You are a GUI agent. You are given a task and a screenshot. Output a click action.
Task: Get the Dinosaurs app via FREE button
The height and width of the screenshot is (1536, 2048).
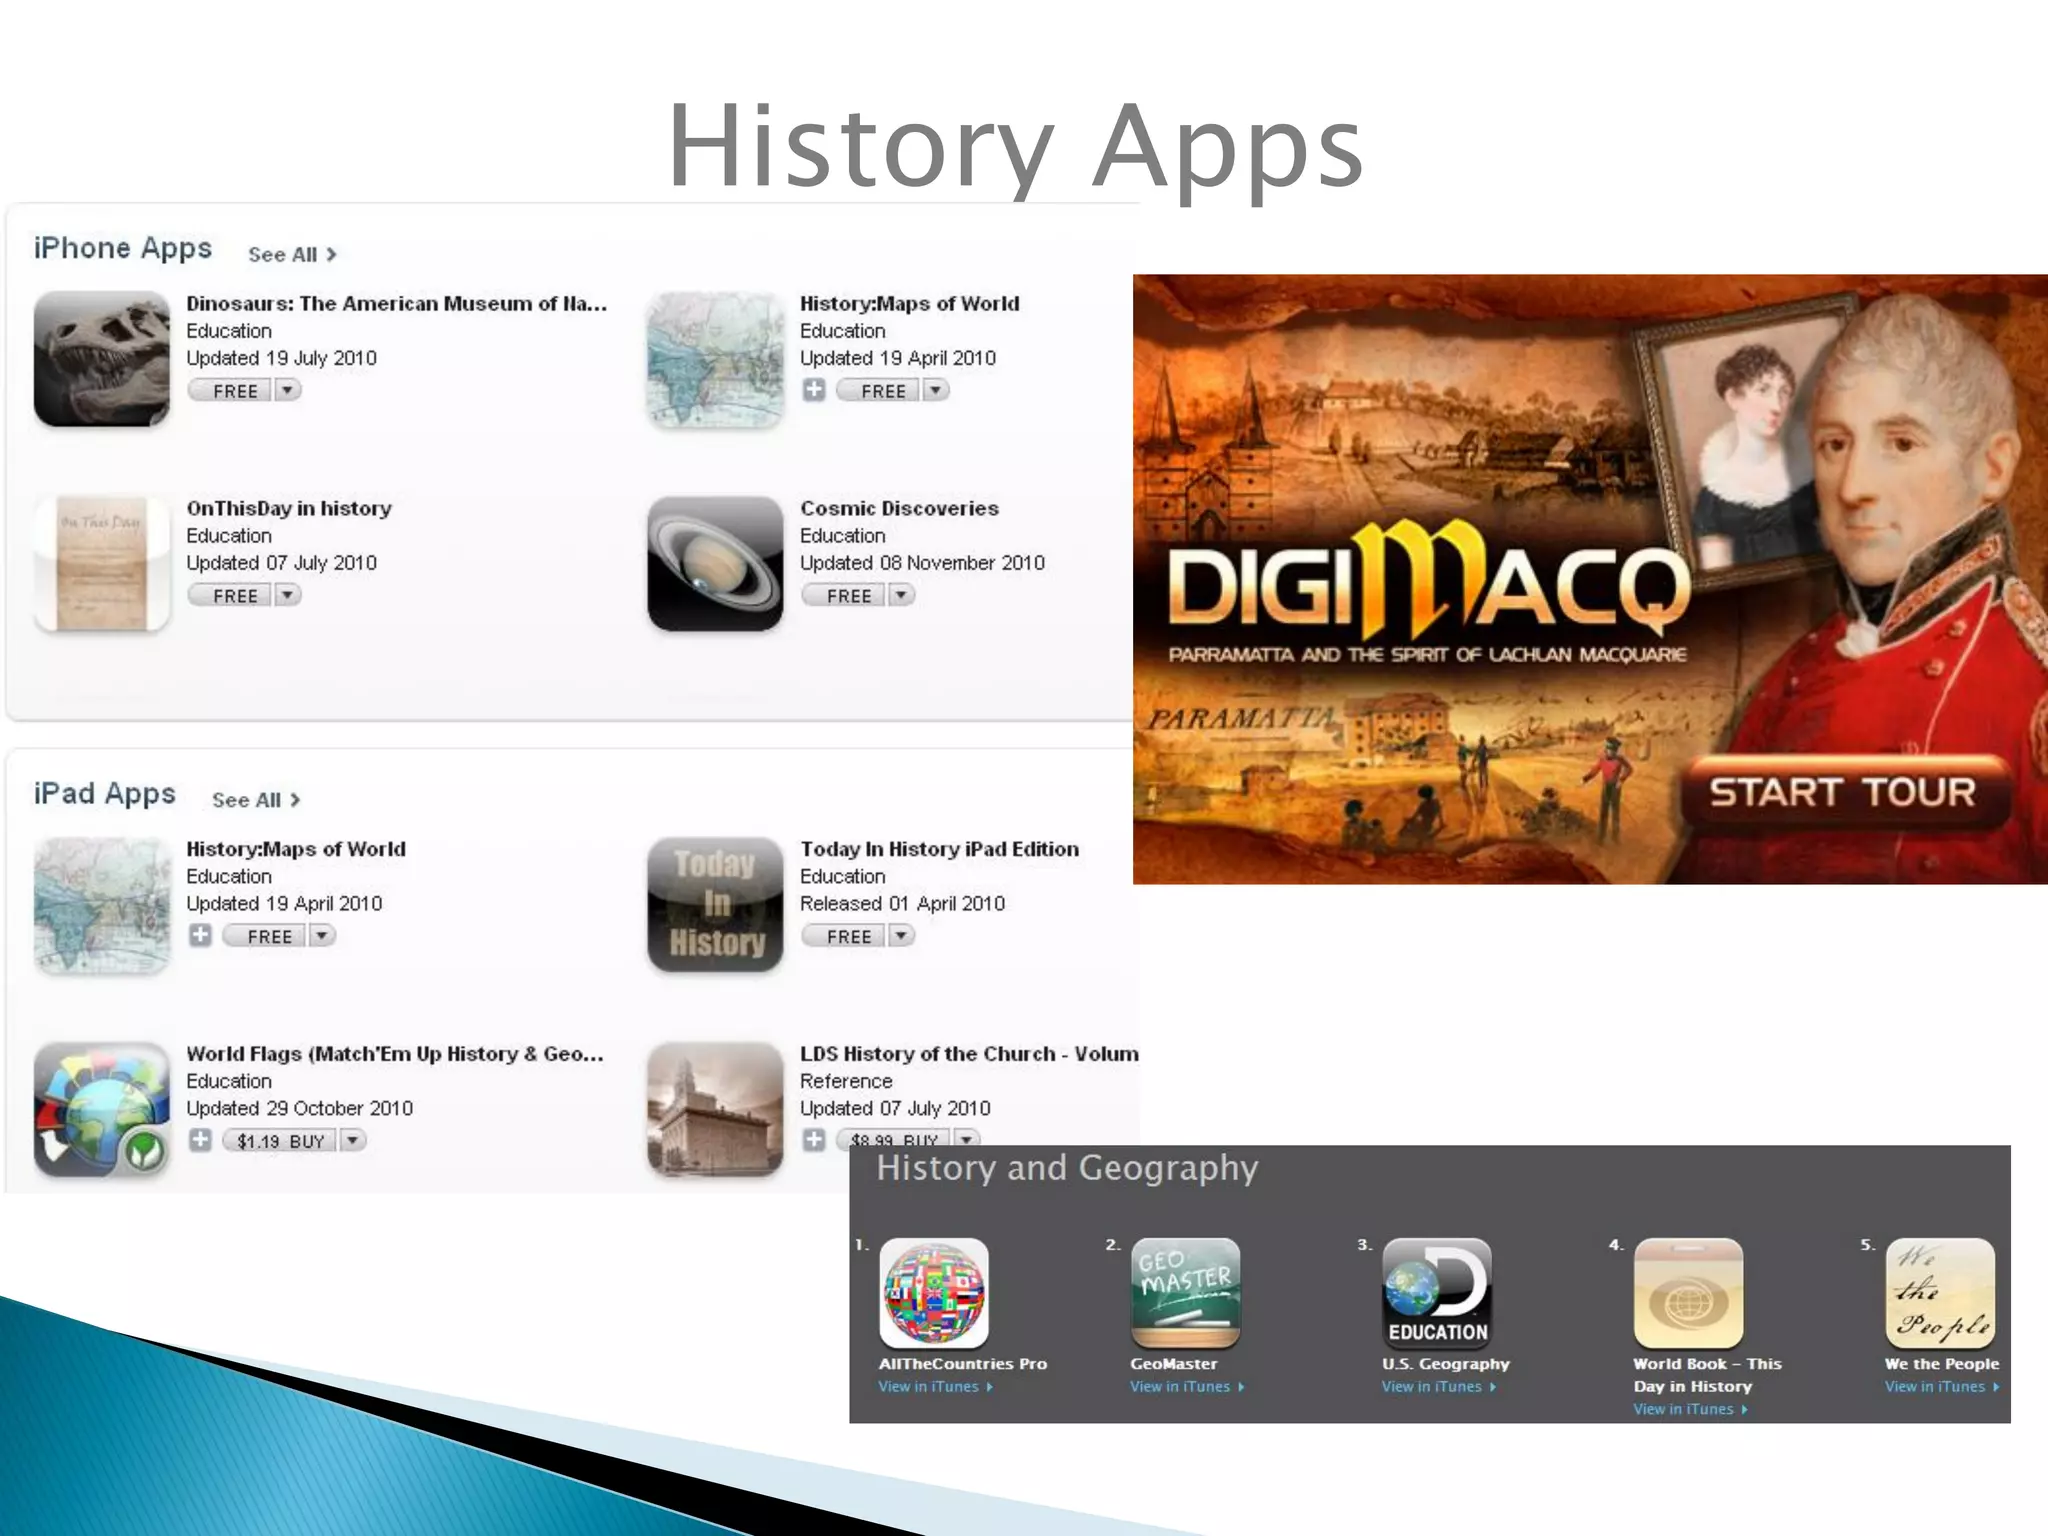click(231, 390)
